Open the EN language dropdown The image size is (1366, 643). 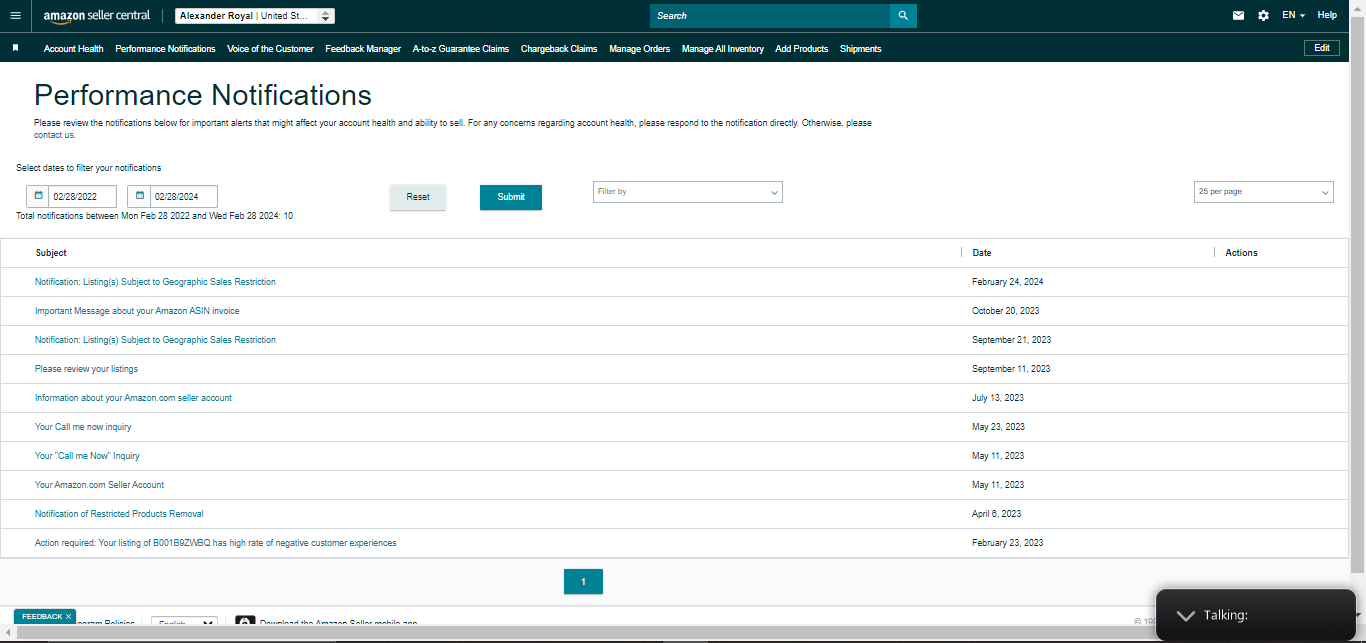(x=1293, y=16)
